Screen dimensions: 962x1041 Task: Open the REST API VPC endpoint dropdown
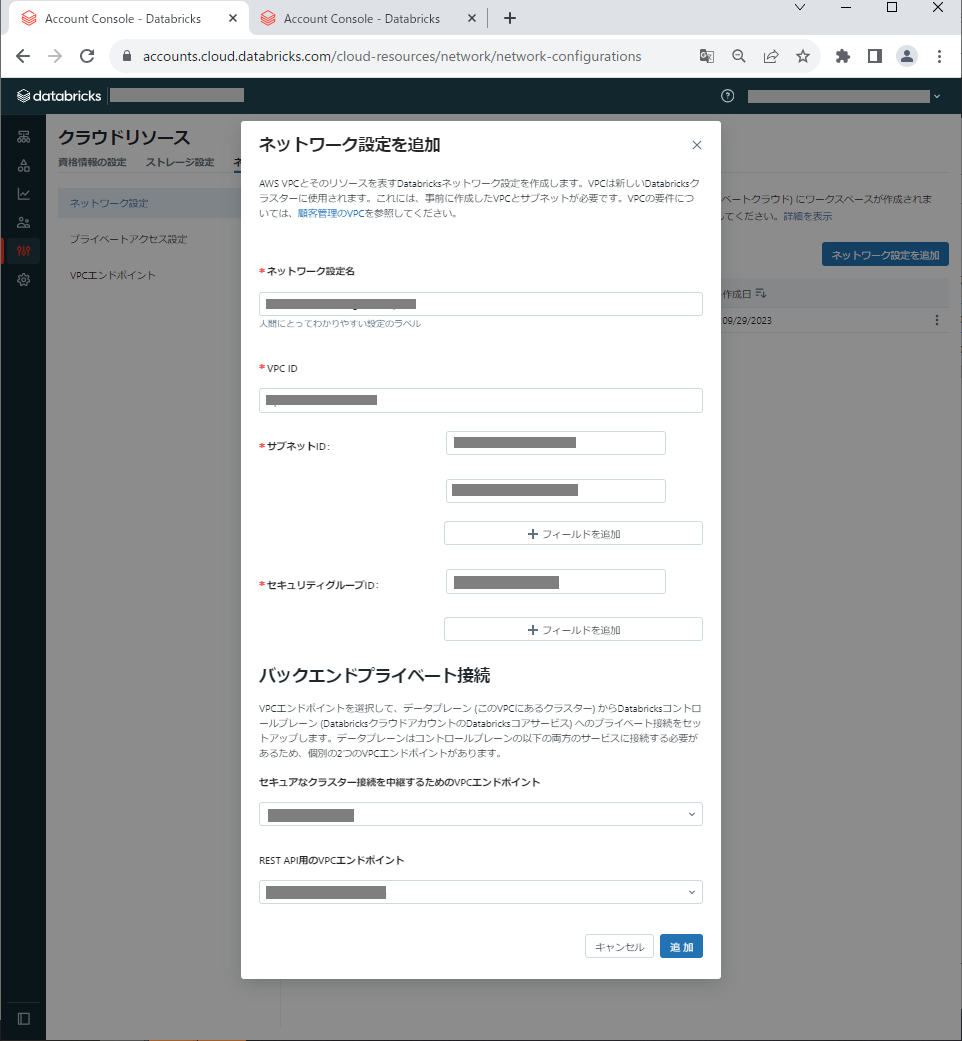click(x=480, y=891)
